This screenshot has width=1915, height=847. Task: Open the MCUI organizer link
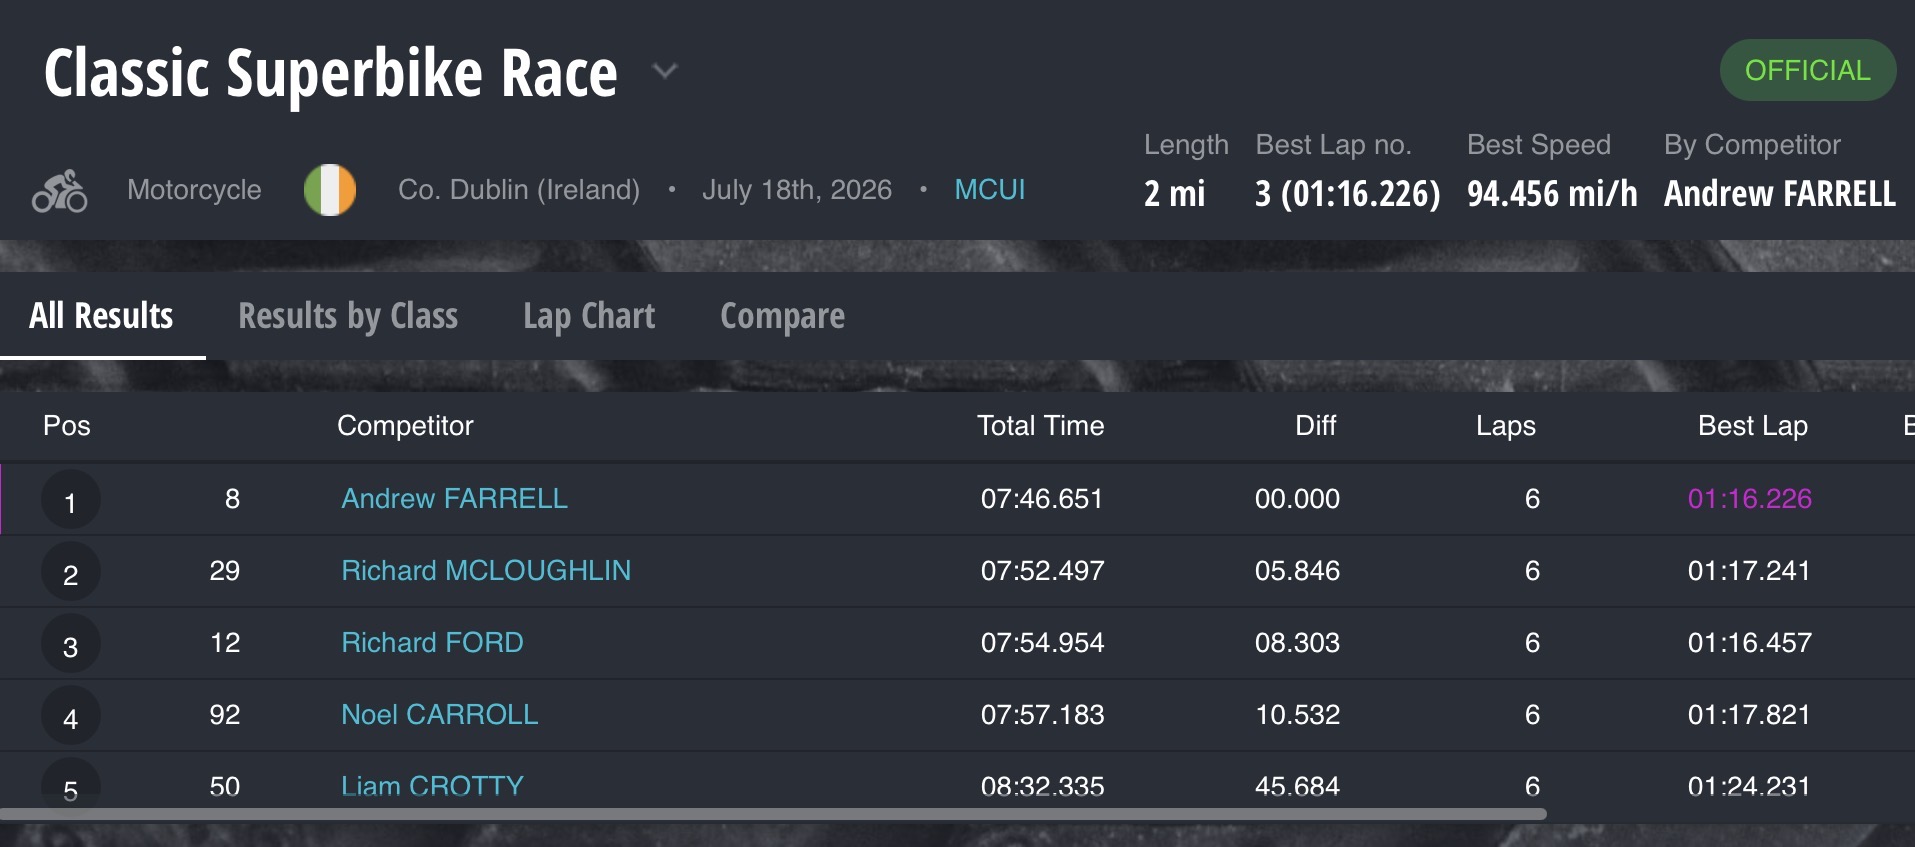tap(990, 190)
